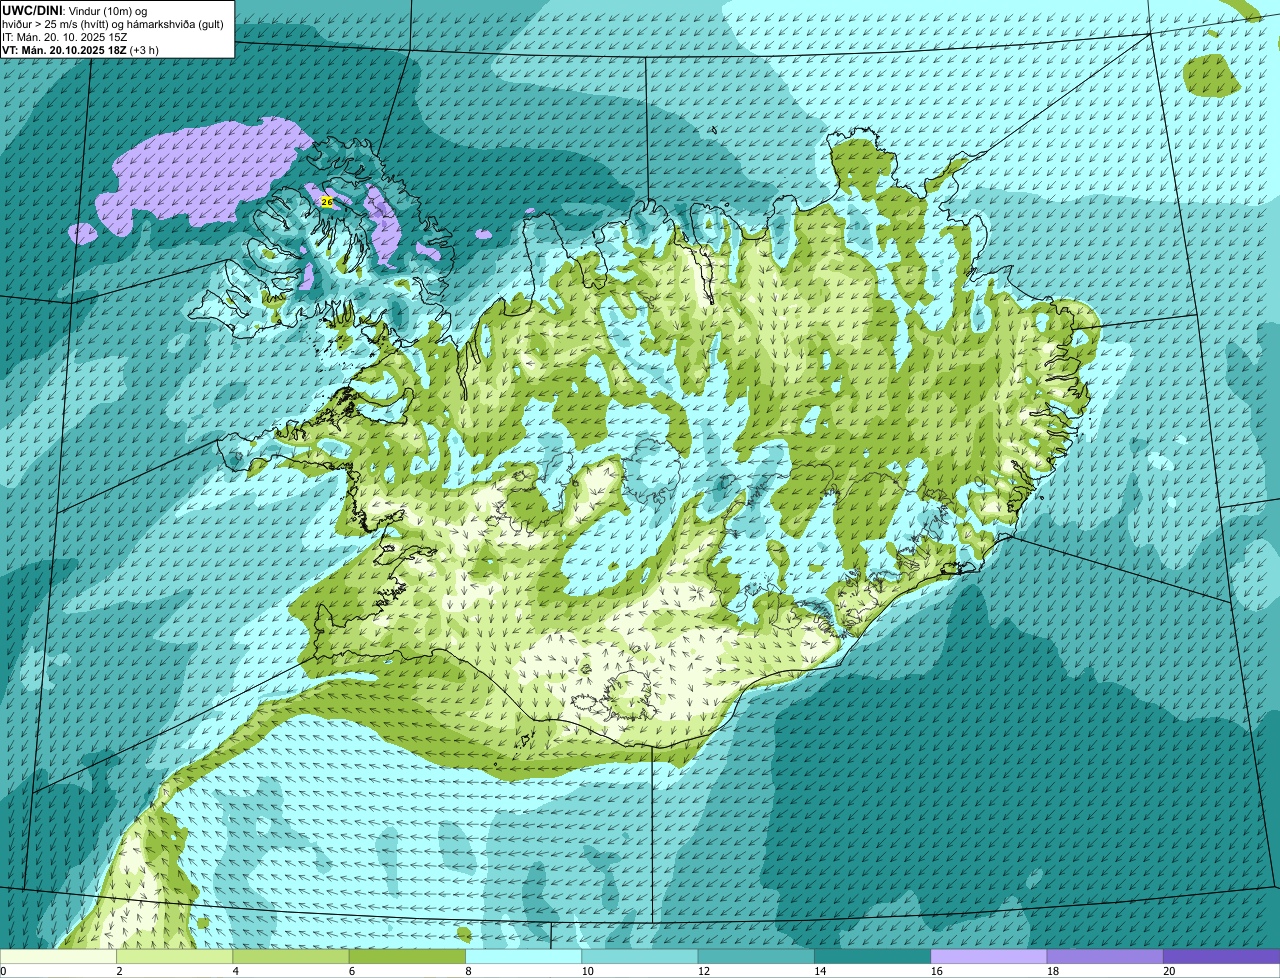The height and width of the screenshot is (978, 1280).
Task: Select the 8–10 m/s light cyan swatch
Action: click(x=524, y=956)
